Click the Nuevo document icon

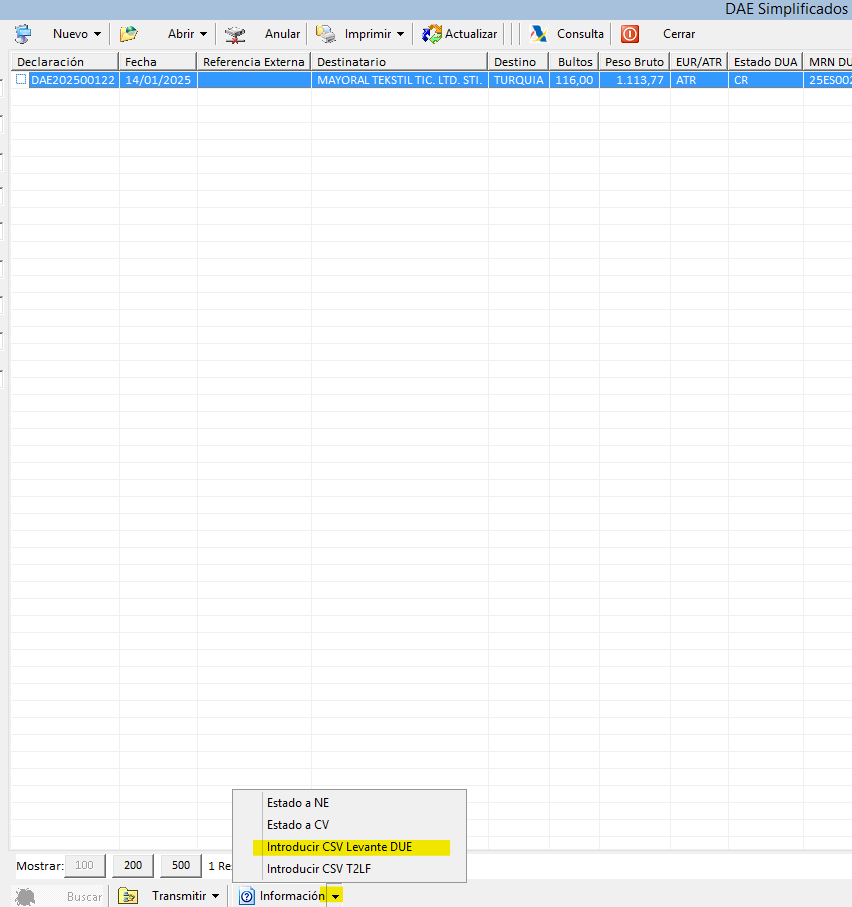click(x=23, y=34)
